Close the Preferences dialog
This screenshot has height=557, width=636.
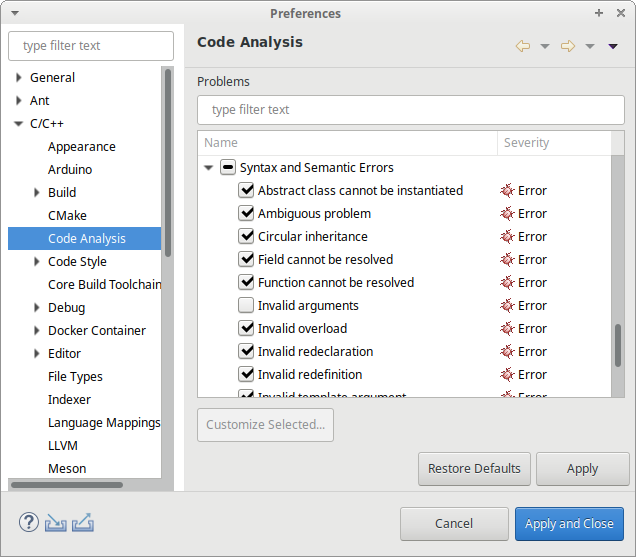[x=621, y=13]
